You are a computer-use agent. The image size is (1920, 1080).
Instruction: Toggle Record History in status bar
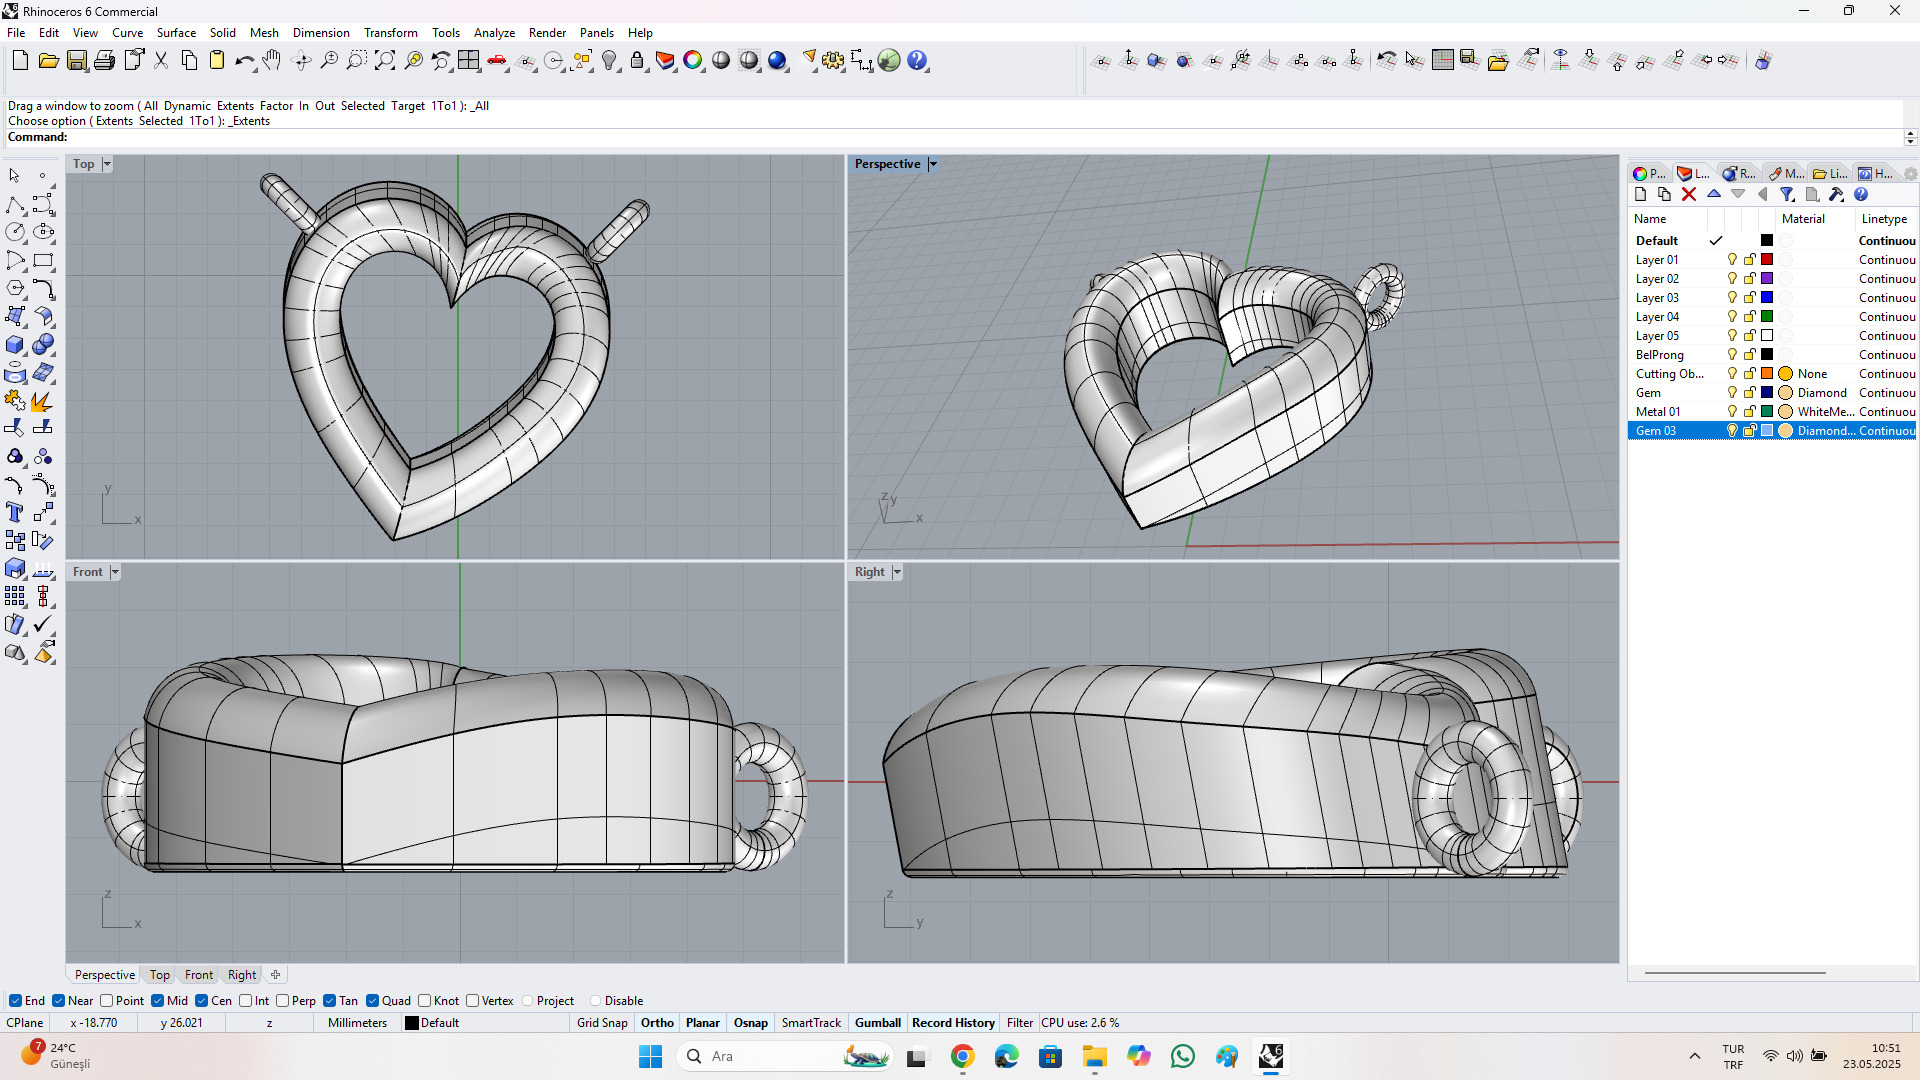pos(953,1023)
